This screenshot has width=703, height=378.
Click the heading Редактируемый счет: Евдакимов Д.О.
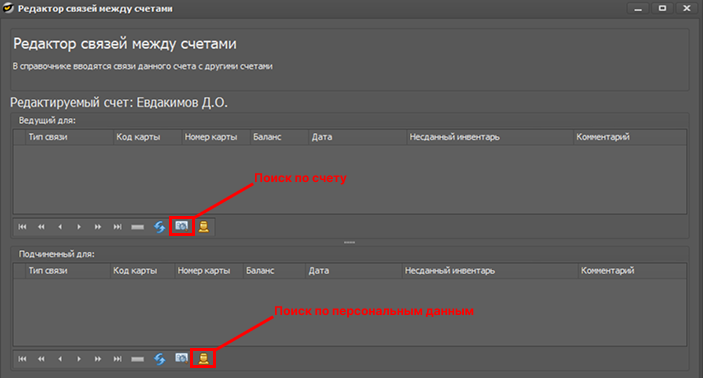[119, 103]
